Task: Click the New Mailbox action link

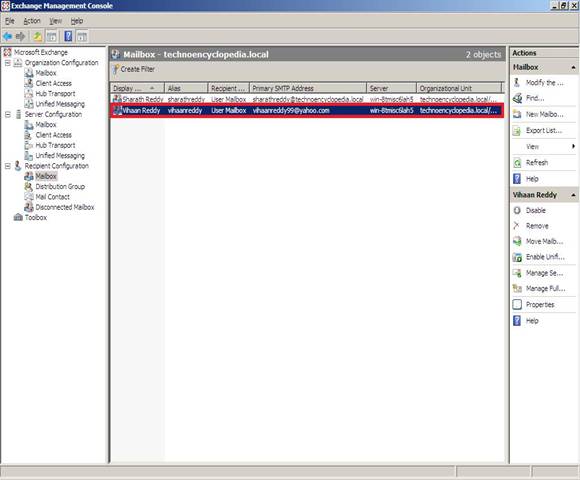Action: pos(544,114)
